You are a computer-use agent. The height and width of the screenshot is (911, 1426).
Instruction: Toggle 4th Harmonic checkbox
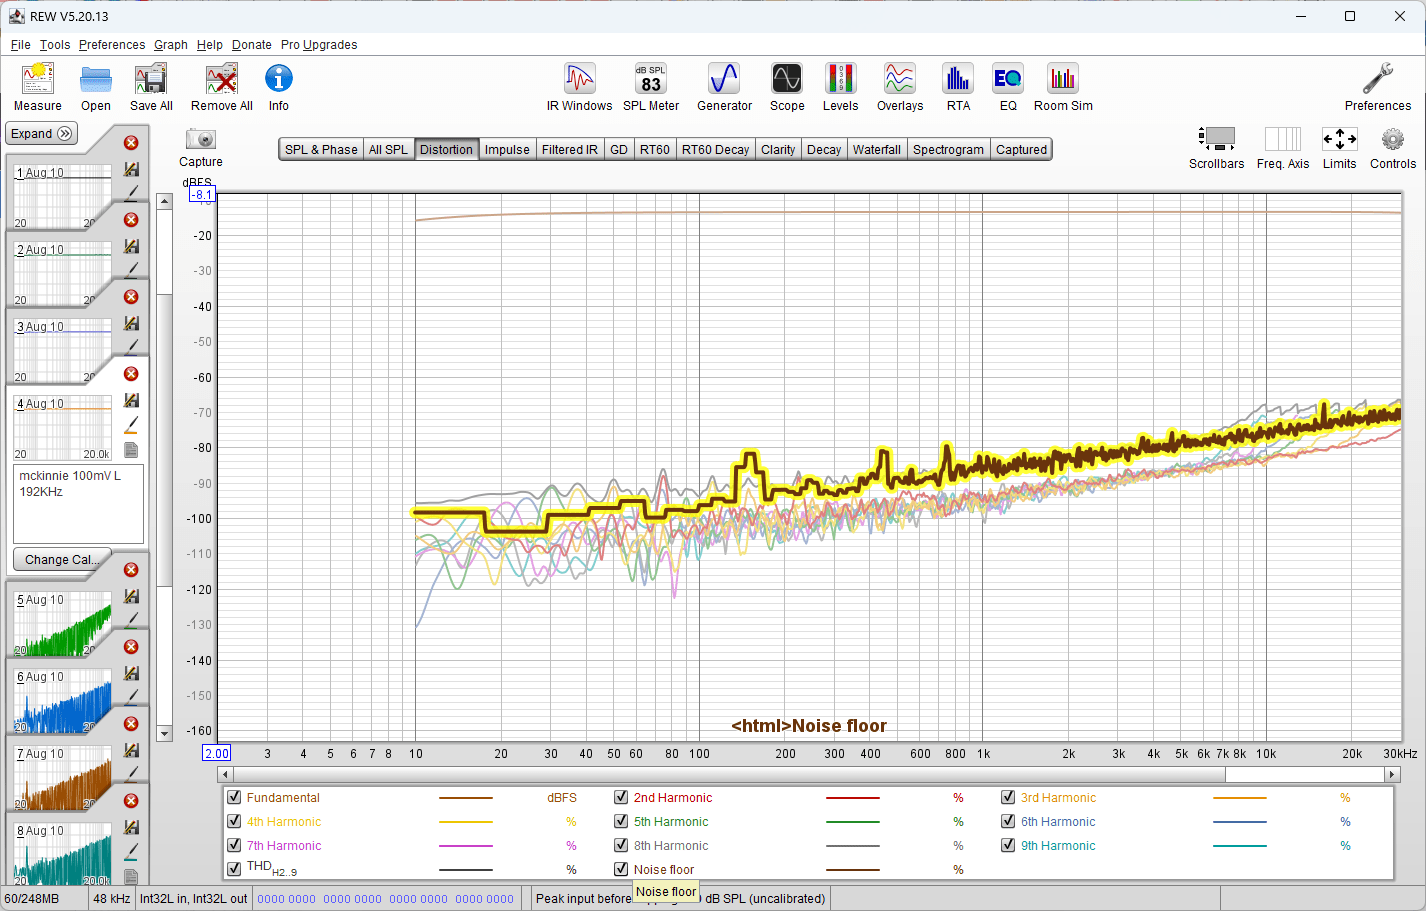coord(234,821)
